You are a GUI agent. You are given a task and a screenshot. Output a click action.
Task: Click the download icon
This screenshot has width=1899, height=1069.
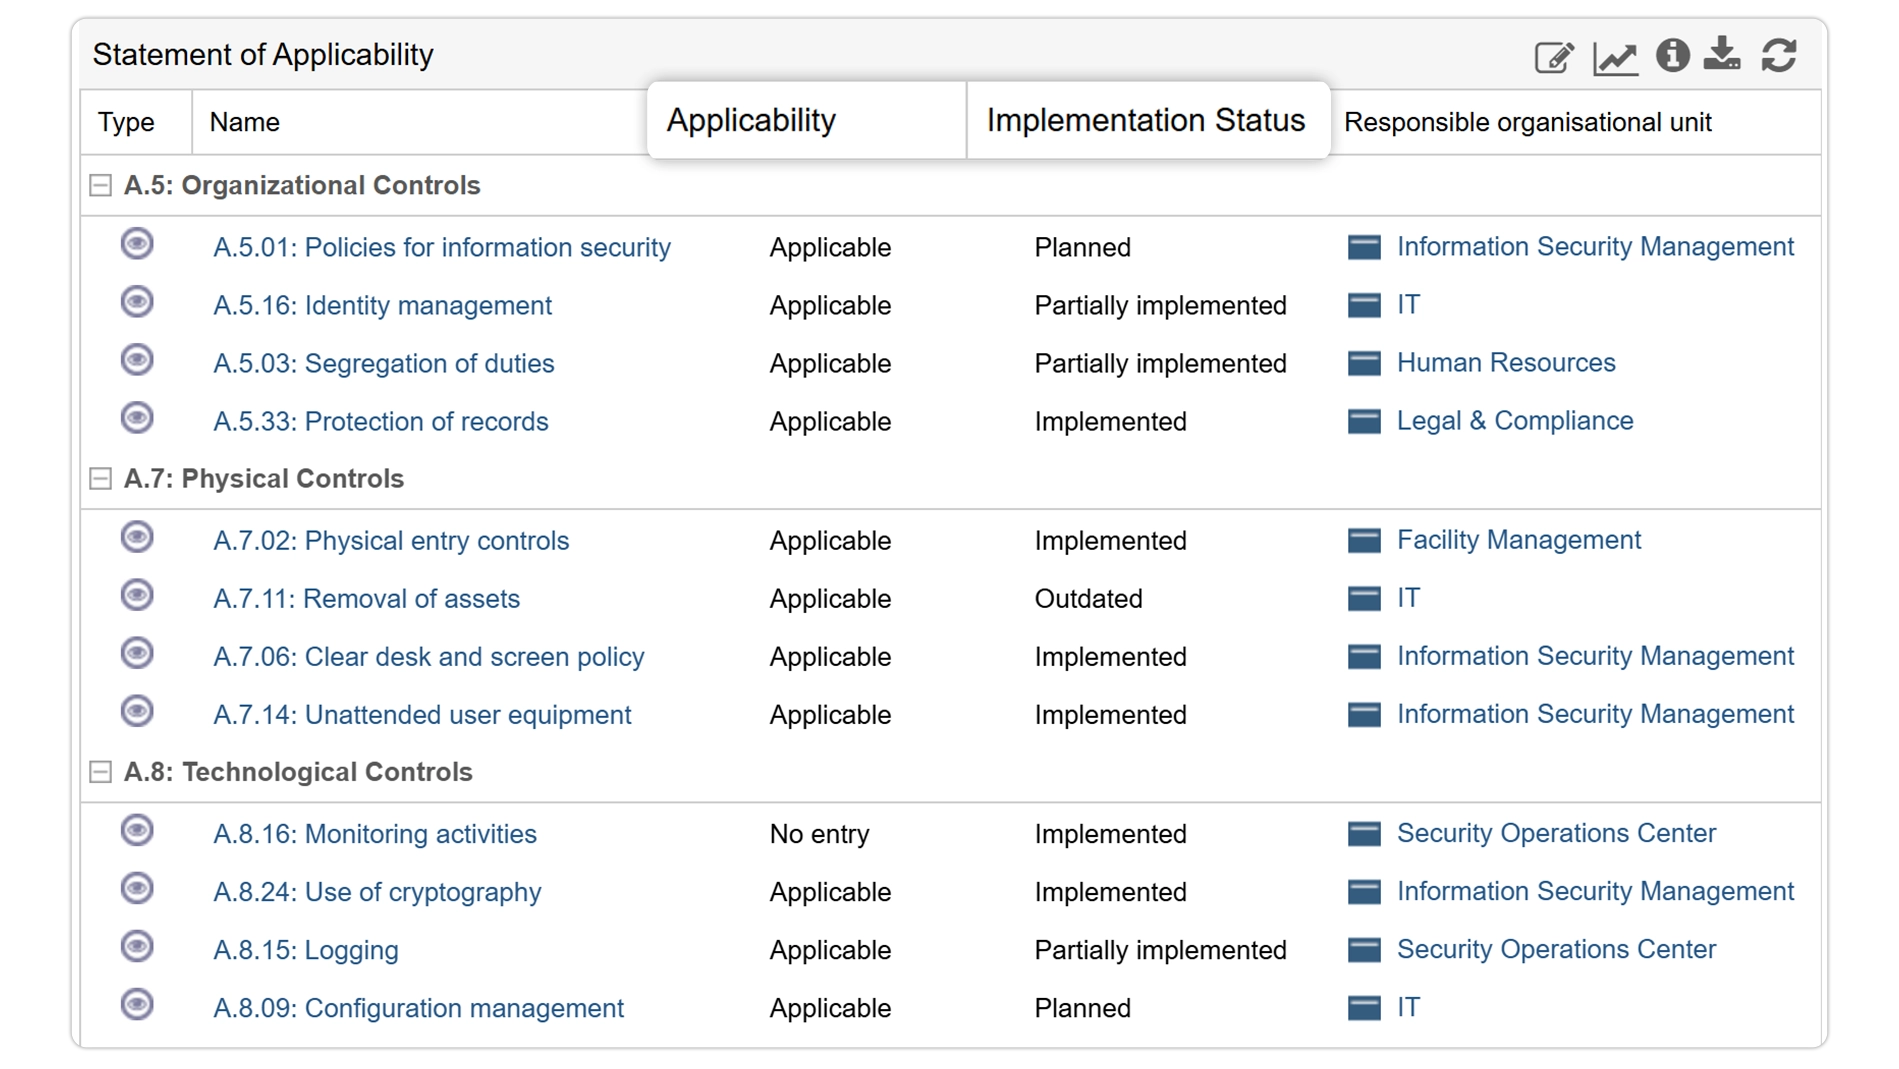1722,54
